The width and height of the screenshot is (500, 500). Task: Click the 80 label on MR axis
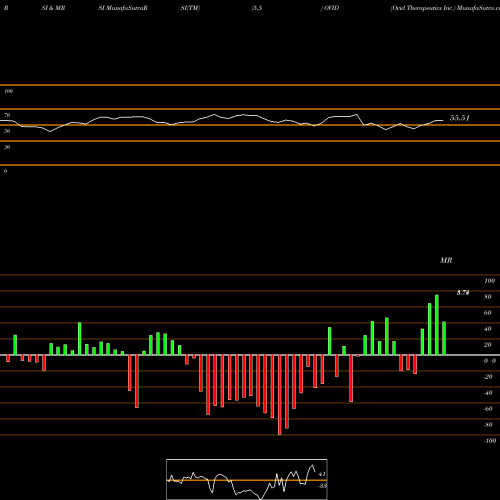coord(488,297)
